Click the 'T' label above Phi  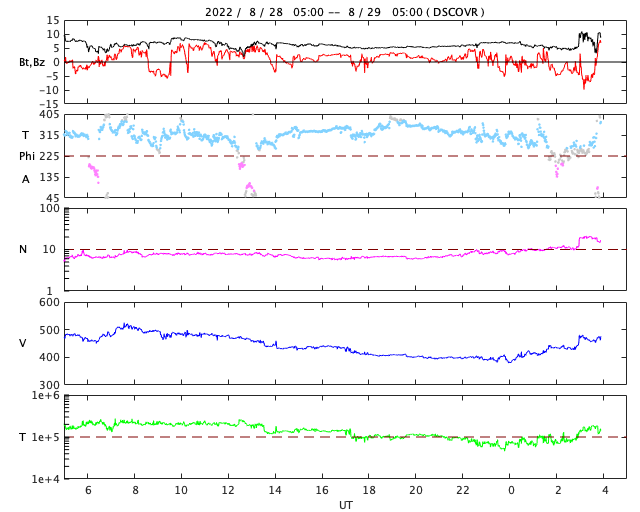coord(25,135)
